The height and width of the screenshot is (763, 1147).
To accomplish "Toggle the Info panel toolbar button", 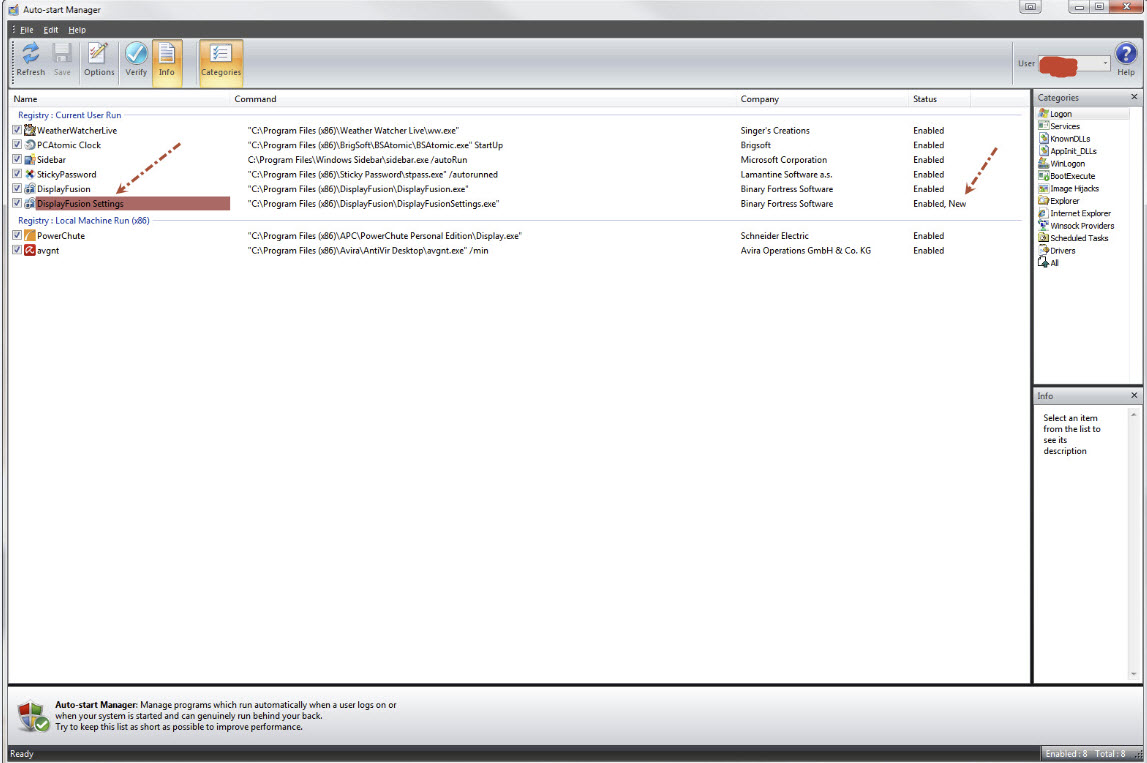I will 167,58.
